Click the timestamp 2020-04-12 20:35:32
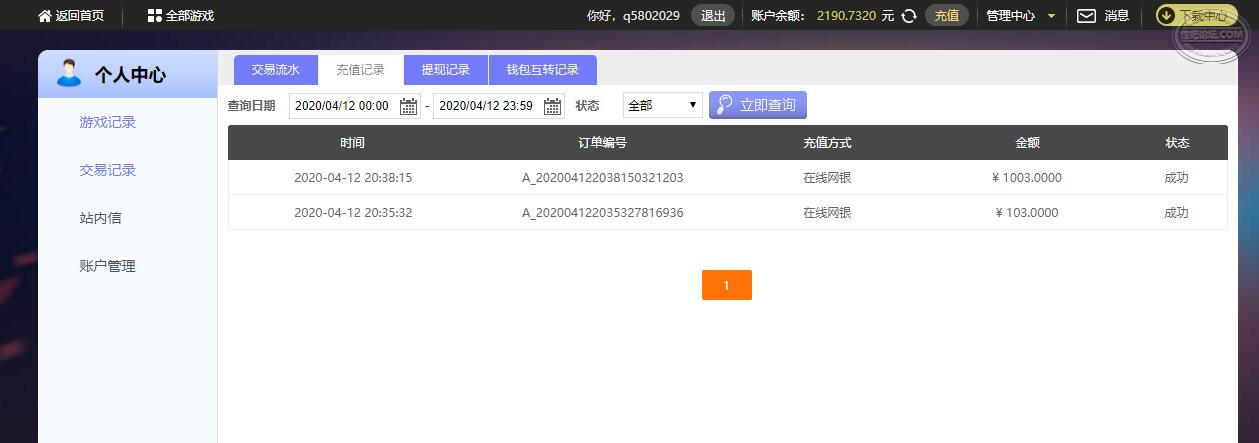Image resolution: width=1259 pixels, height=443 pixels. (353, 213)
